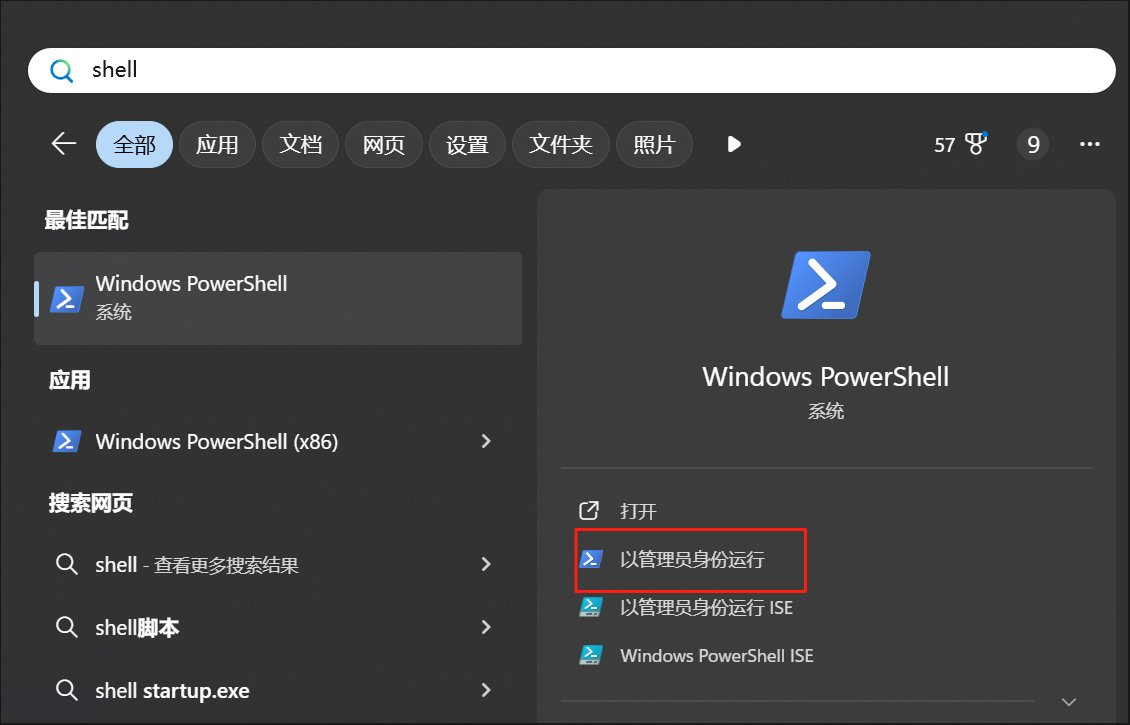Expand chevron for 'shell - 查看更多搜索结果'
Viewport: 1130px width, 725px height.
point(486,564)
